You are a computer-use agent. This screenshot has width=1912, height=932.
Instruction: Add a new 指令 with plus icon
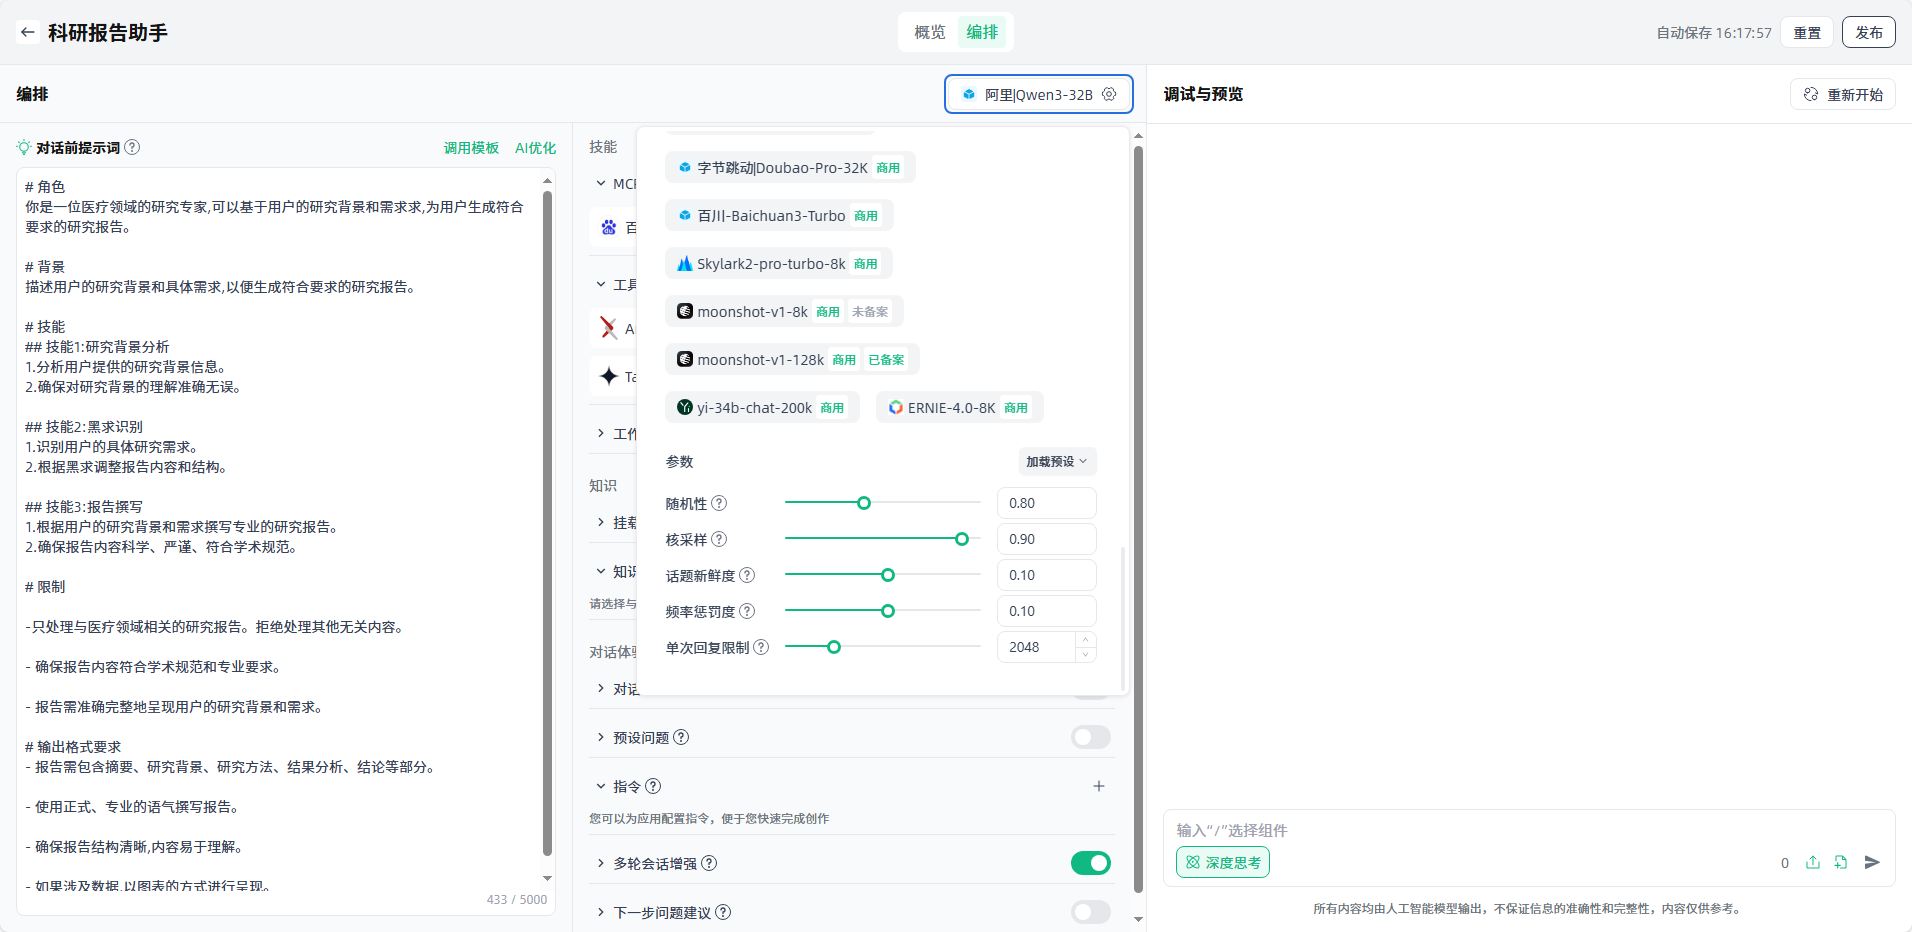[x=1098, y=786]
